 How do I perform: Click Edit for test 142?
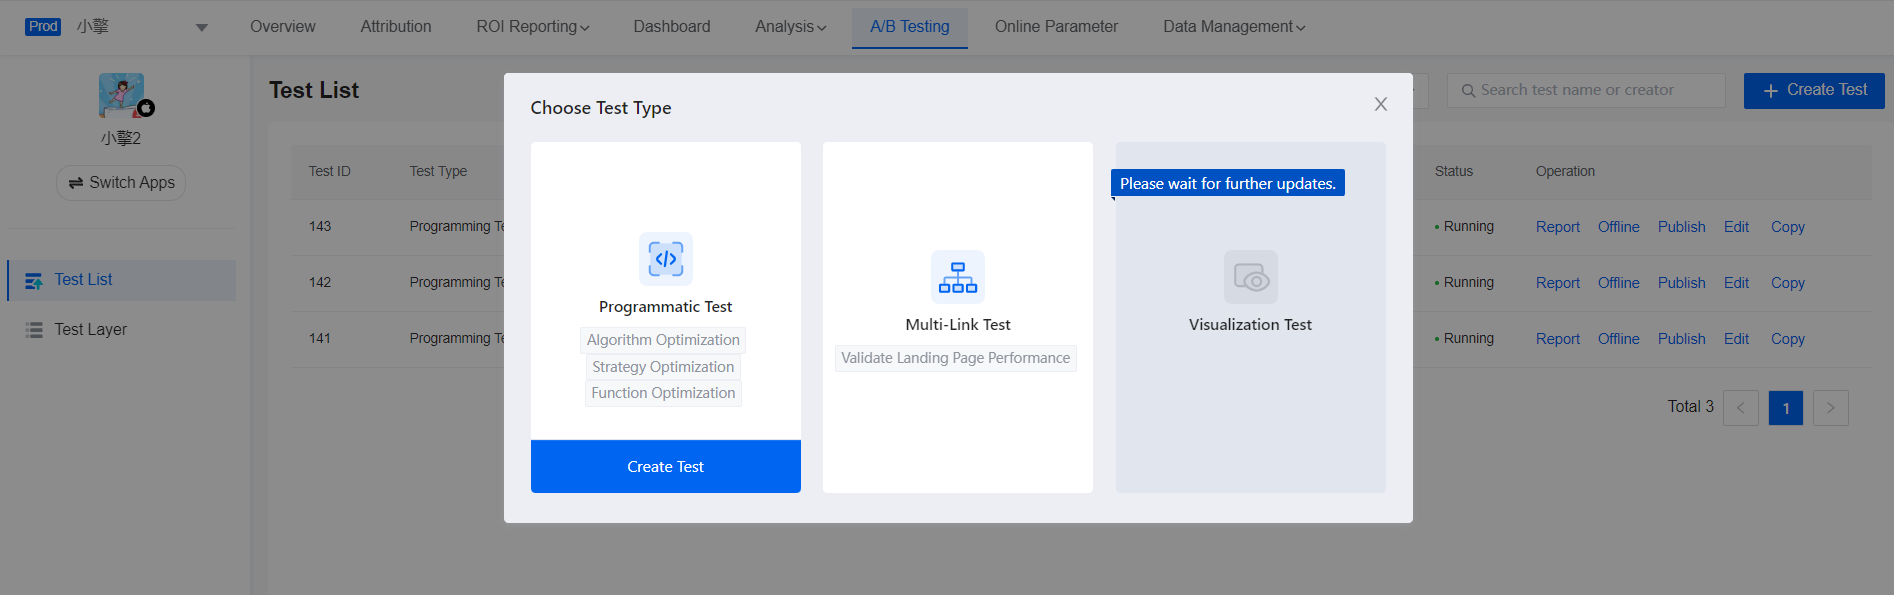point(1736,284)
